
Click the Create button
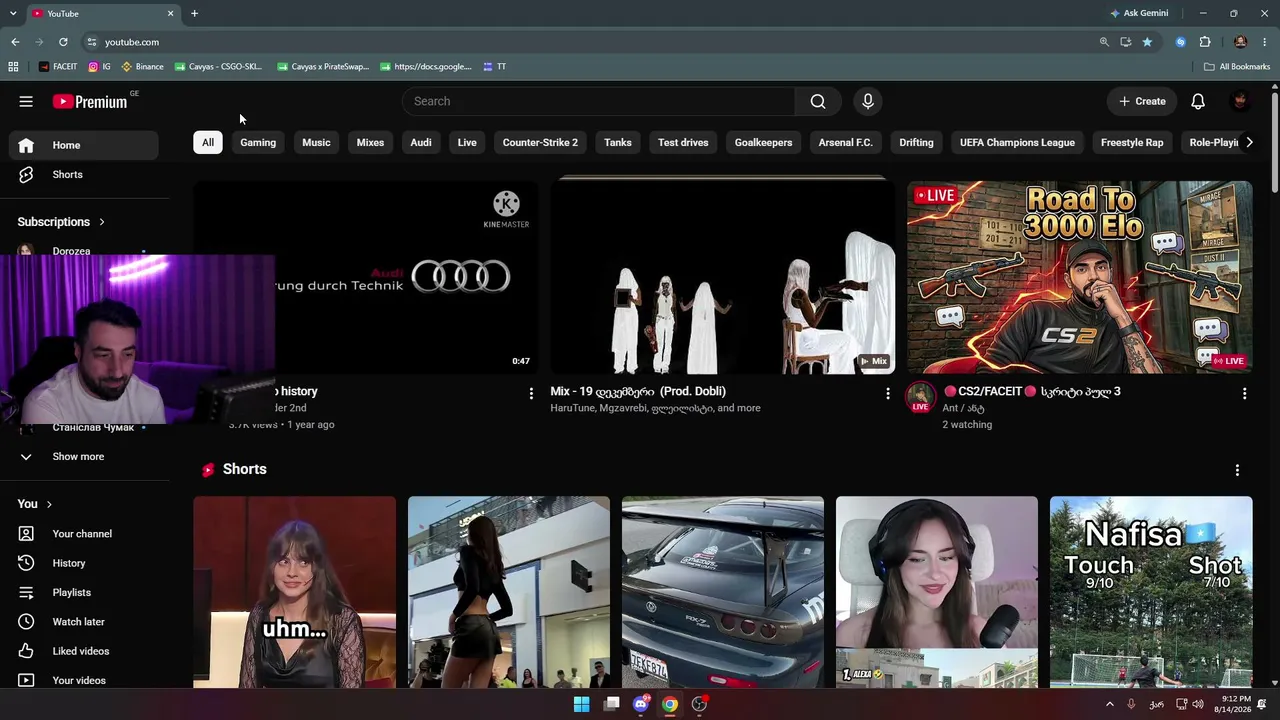(x=1142, y=101)
